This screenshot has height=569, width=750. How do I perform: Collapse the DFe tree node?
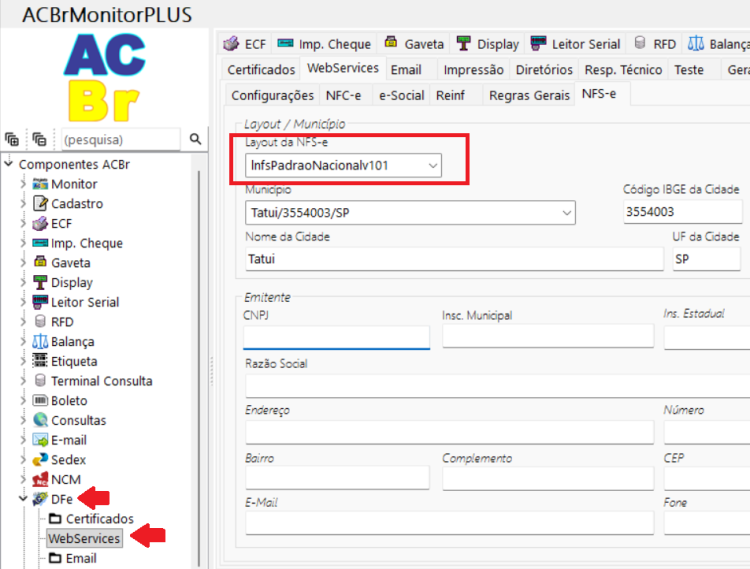click(23, 498)
